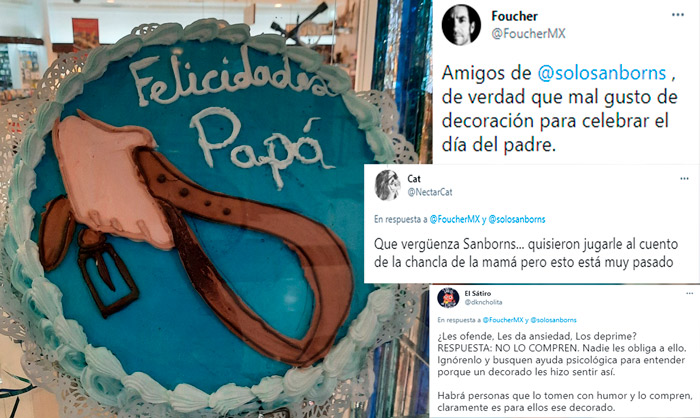Image resolution: width=700 pixels, height=418 pixels.
Task: Open the more options menu on Foucher's tweet
Action: pos(678,15)
